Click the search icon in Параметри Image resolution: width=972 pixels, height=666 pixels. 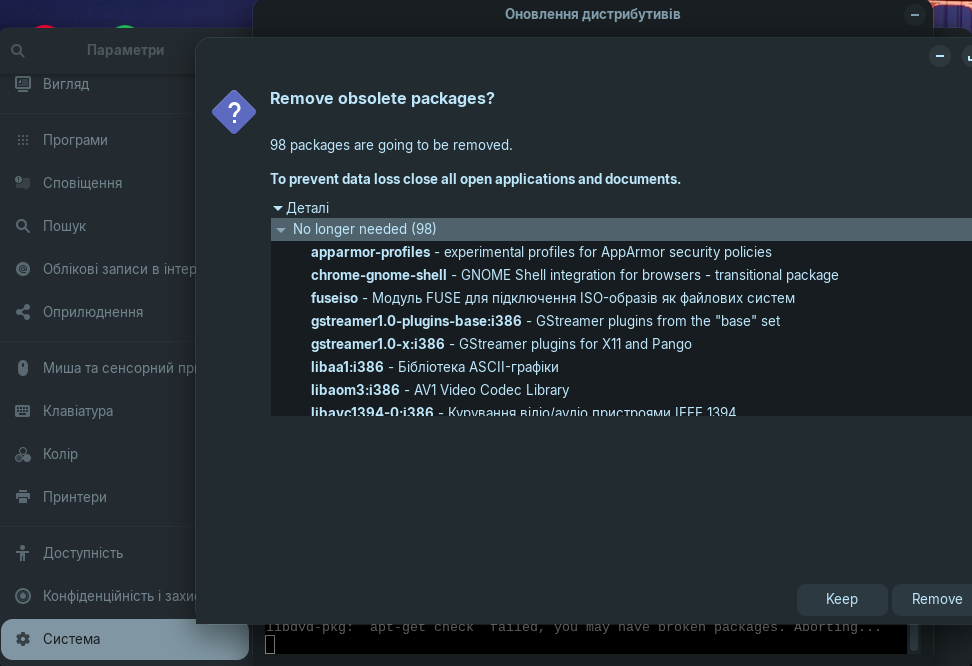pos(17,50)
